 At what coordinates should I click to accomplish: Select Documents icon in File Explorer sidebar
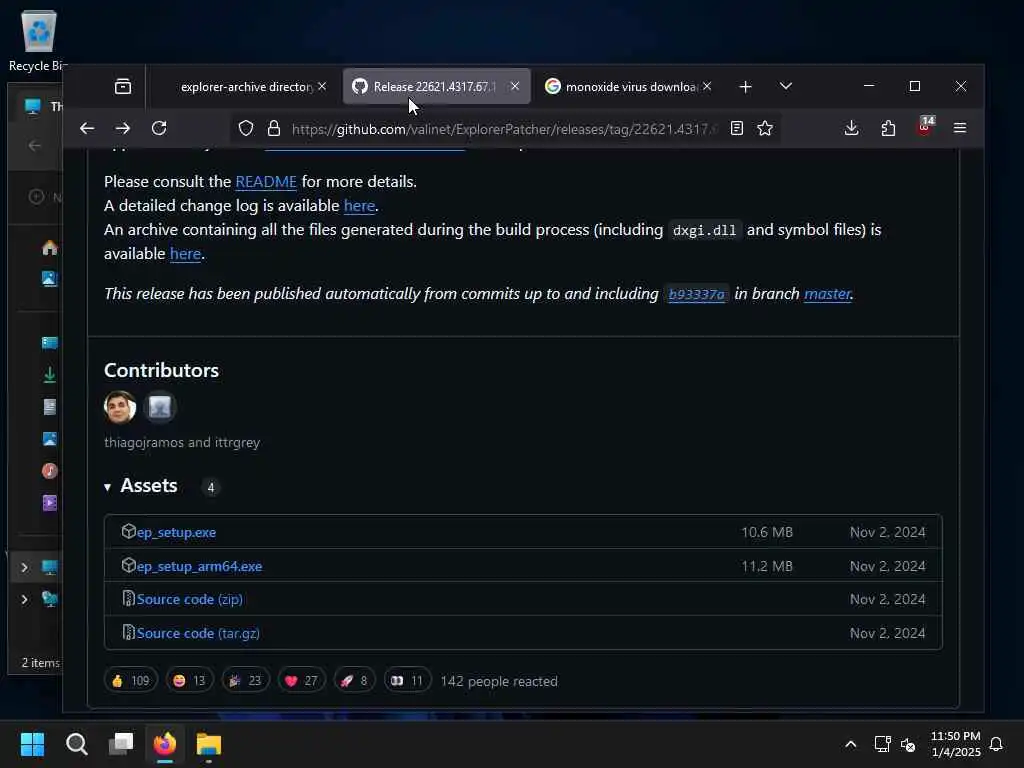click(50, 407)
